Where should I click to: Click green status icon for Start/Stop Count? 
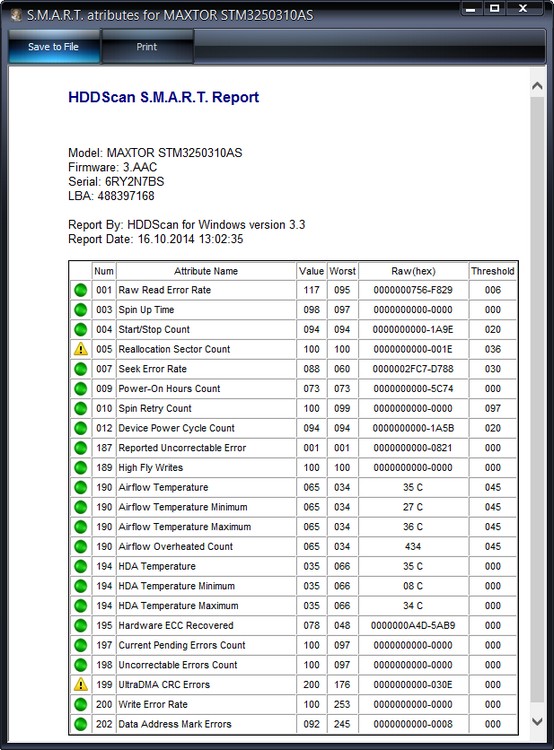[x=80, y=330]
